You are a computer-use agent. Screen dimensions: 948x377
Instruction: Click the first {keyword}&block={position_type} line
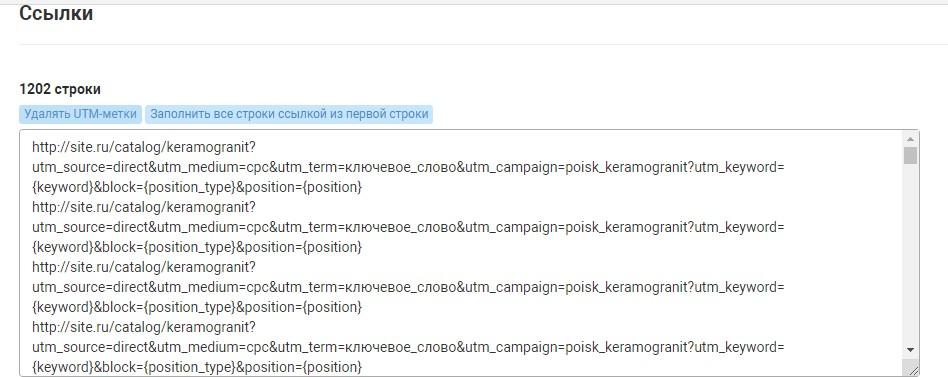(x=197, y=187)
